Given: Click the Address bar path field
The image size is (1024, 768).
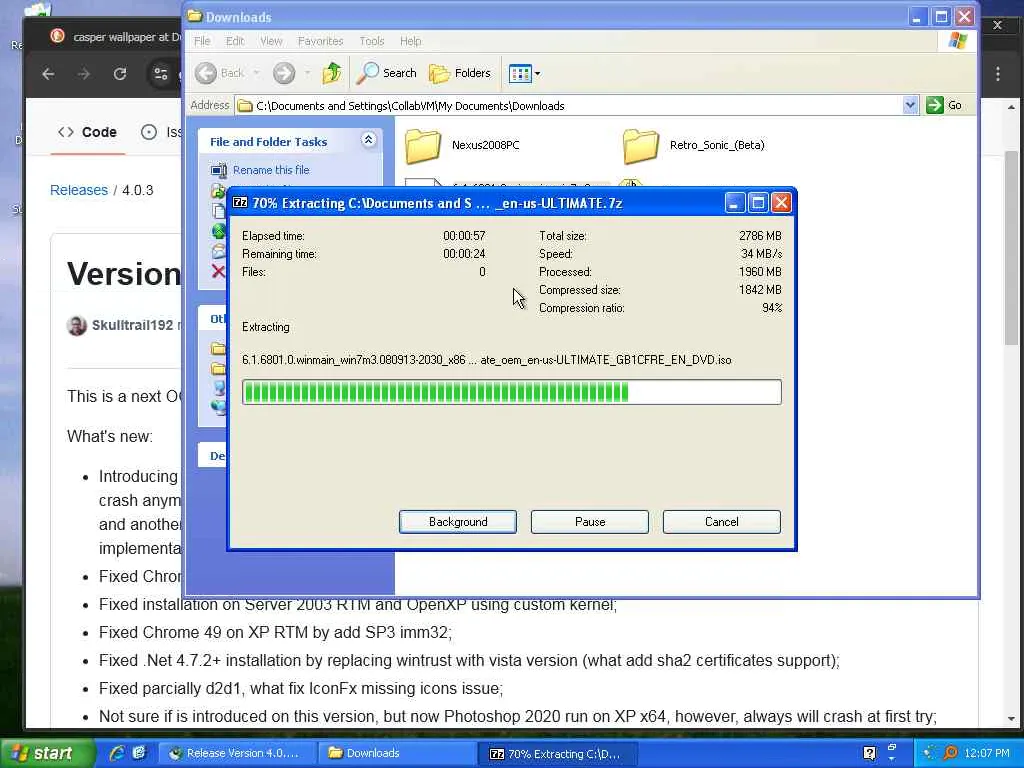Looking at the screenshot, I should coord(568,106).
